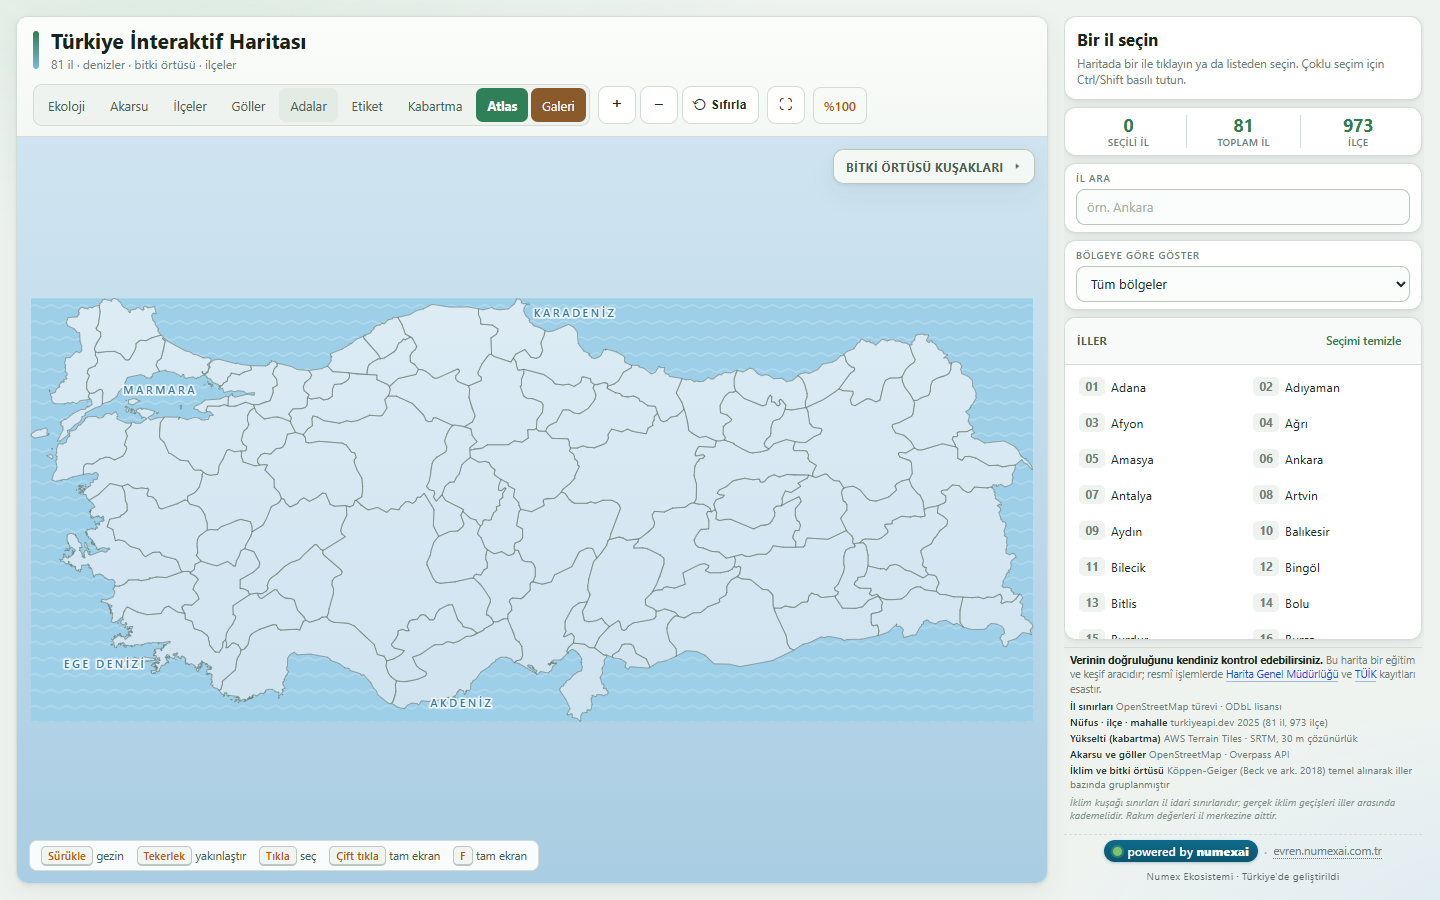
Task: Click the AKDENİZ sea label on map
Action: (x=461, y=703)
